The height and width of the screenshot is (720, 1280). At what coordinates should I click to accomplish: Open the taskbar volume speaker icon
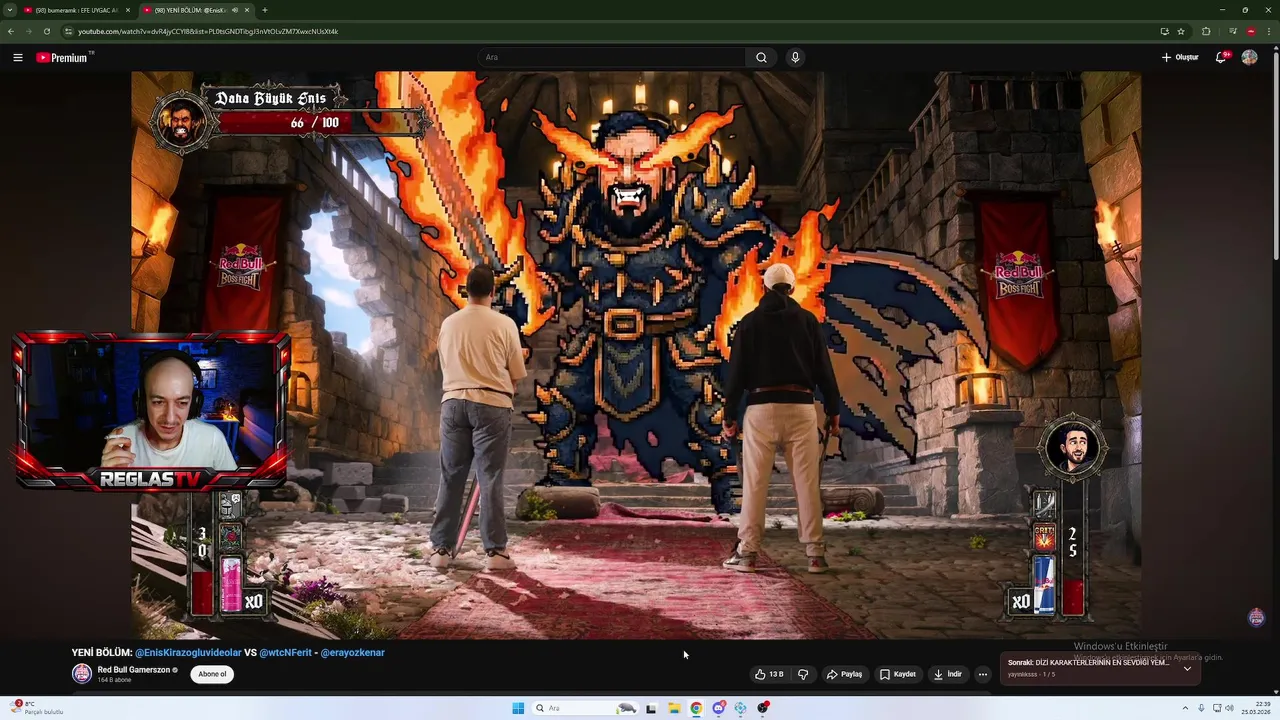pos(1229,708)
